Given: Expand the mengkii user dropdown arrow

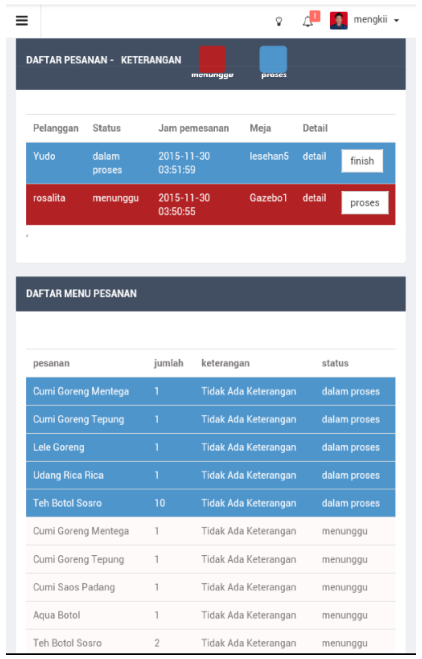Looking at the screenshot, I should 396,21.
